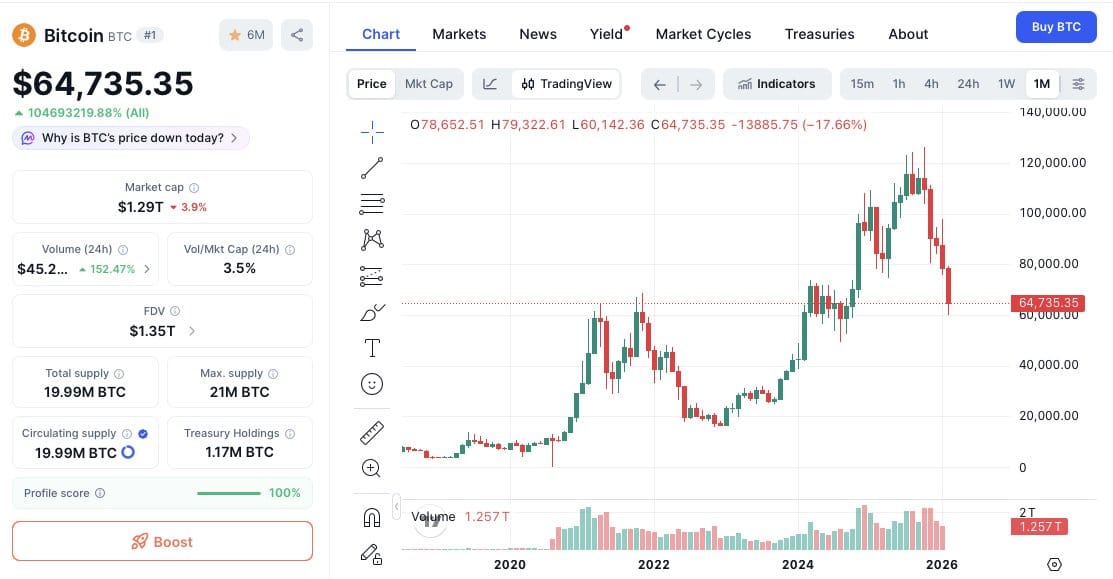The image size is (1113, 579).
Task: Select the brush drawing tool
Action: (x=372, y=313)
